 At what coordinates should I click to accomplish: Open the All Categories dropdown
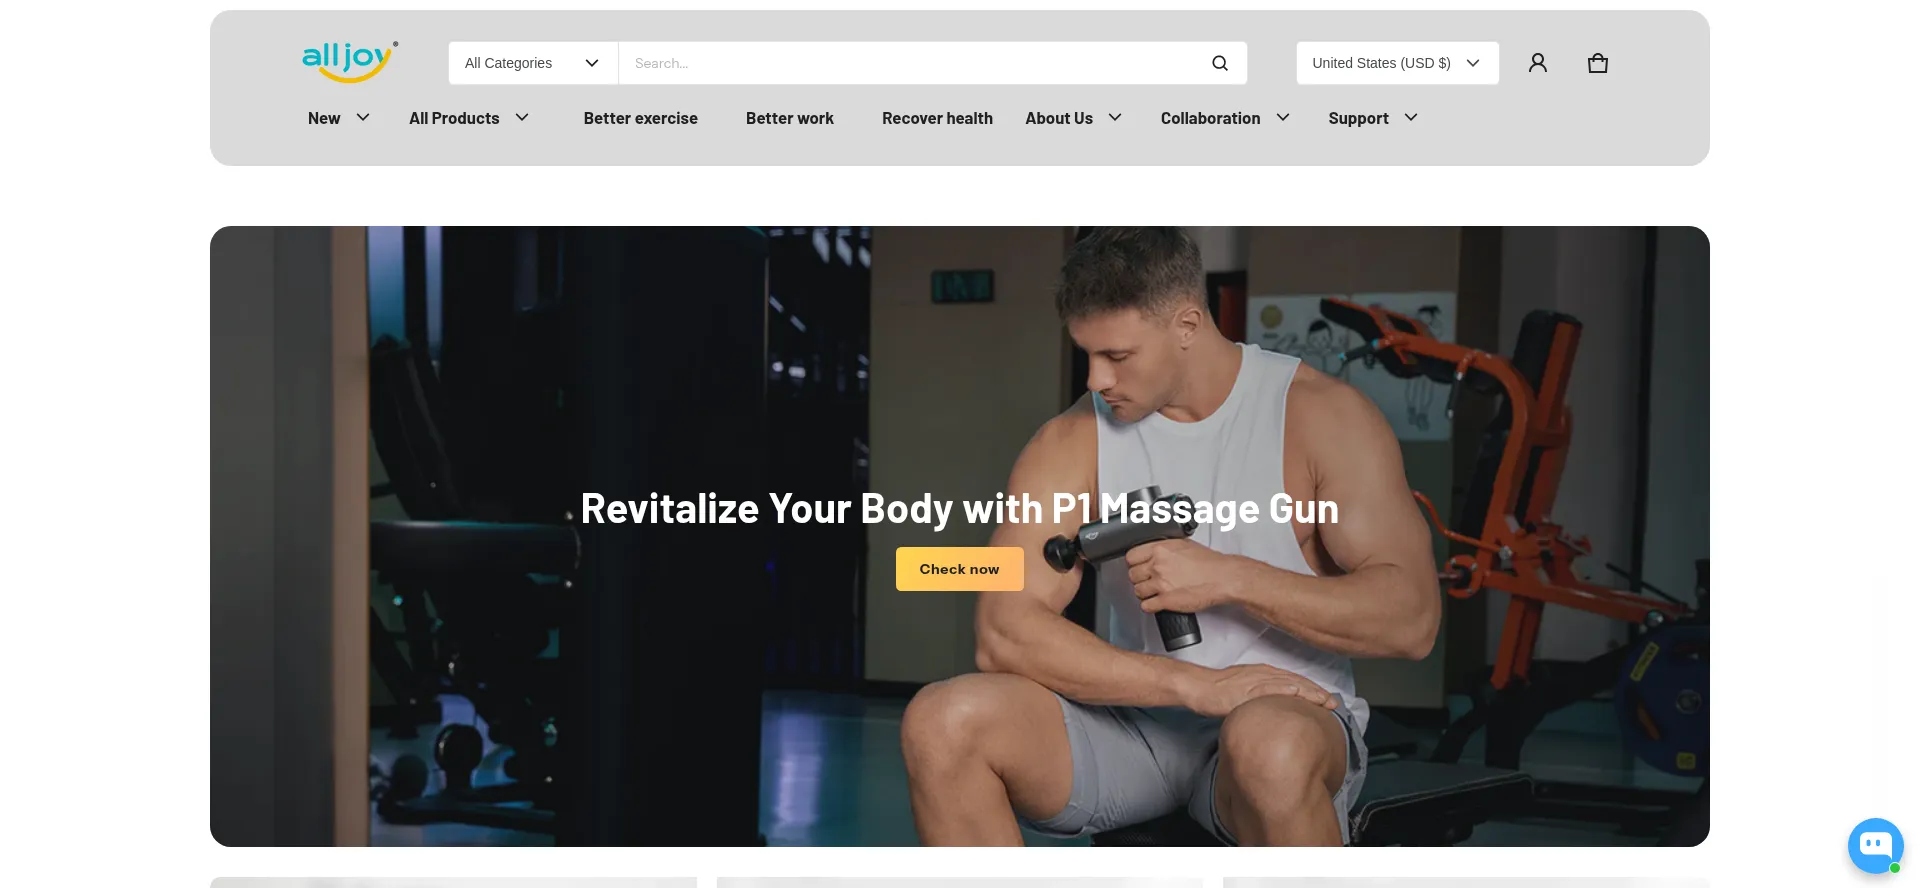click(x=532, y=63)
